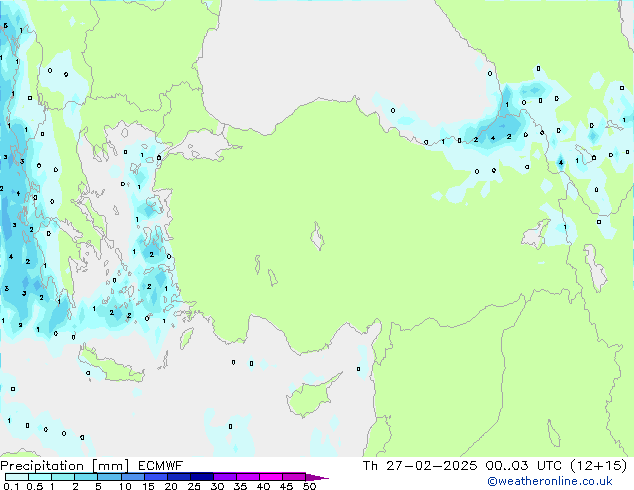Select the 5–10 mm legend color swatch
Image resolution: width=634 pixels, height=490 pixels.
coord(110,477)
